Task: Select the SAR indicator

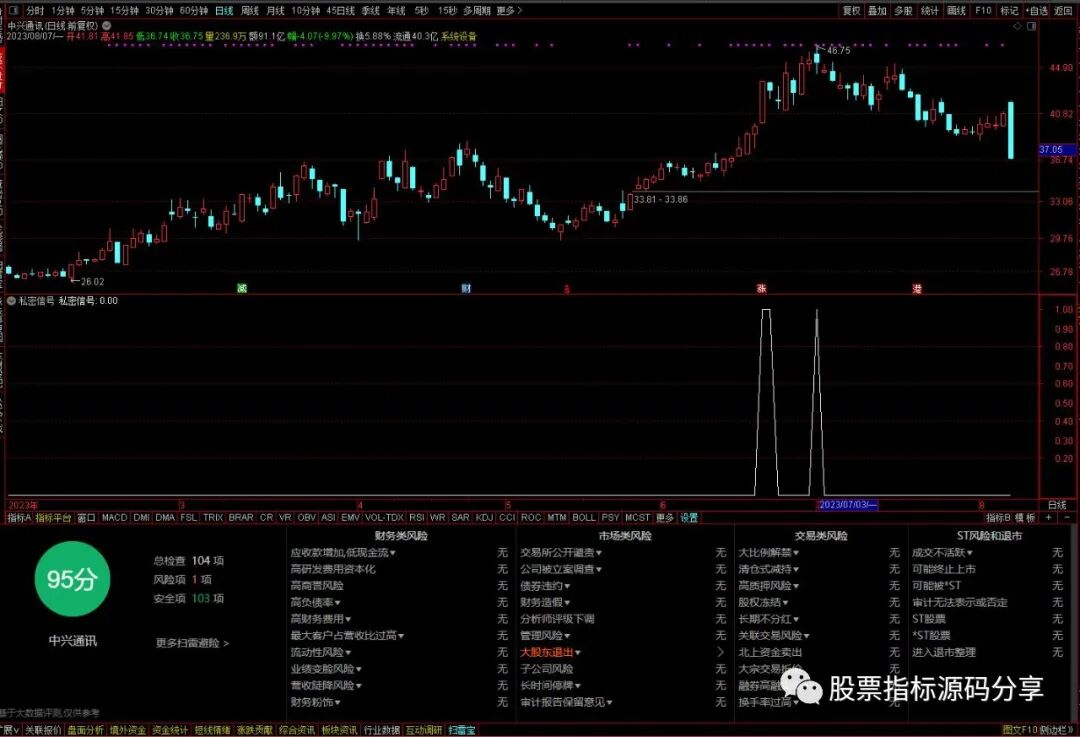Action: tap(460, 517)
